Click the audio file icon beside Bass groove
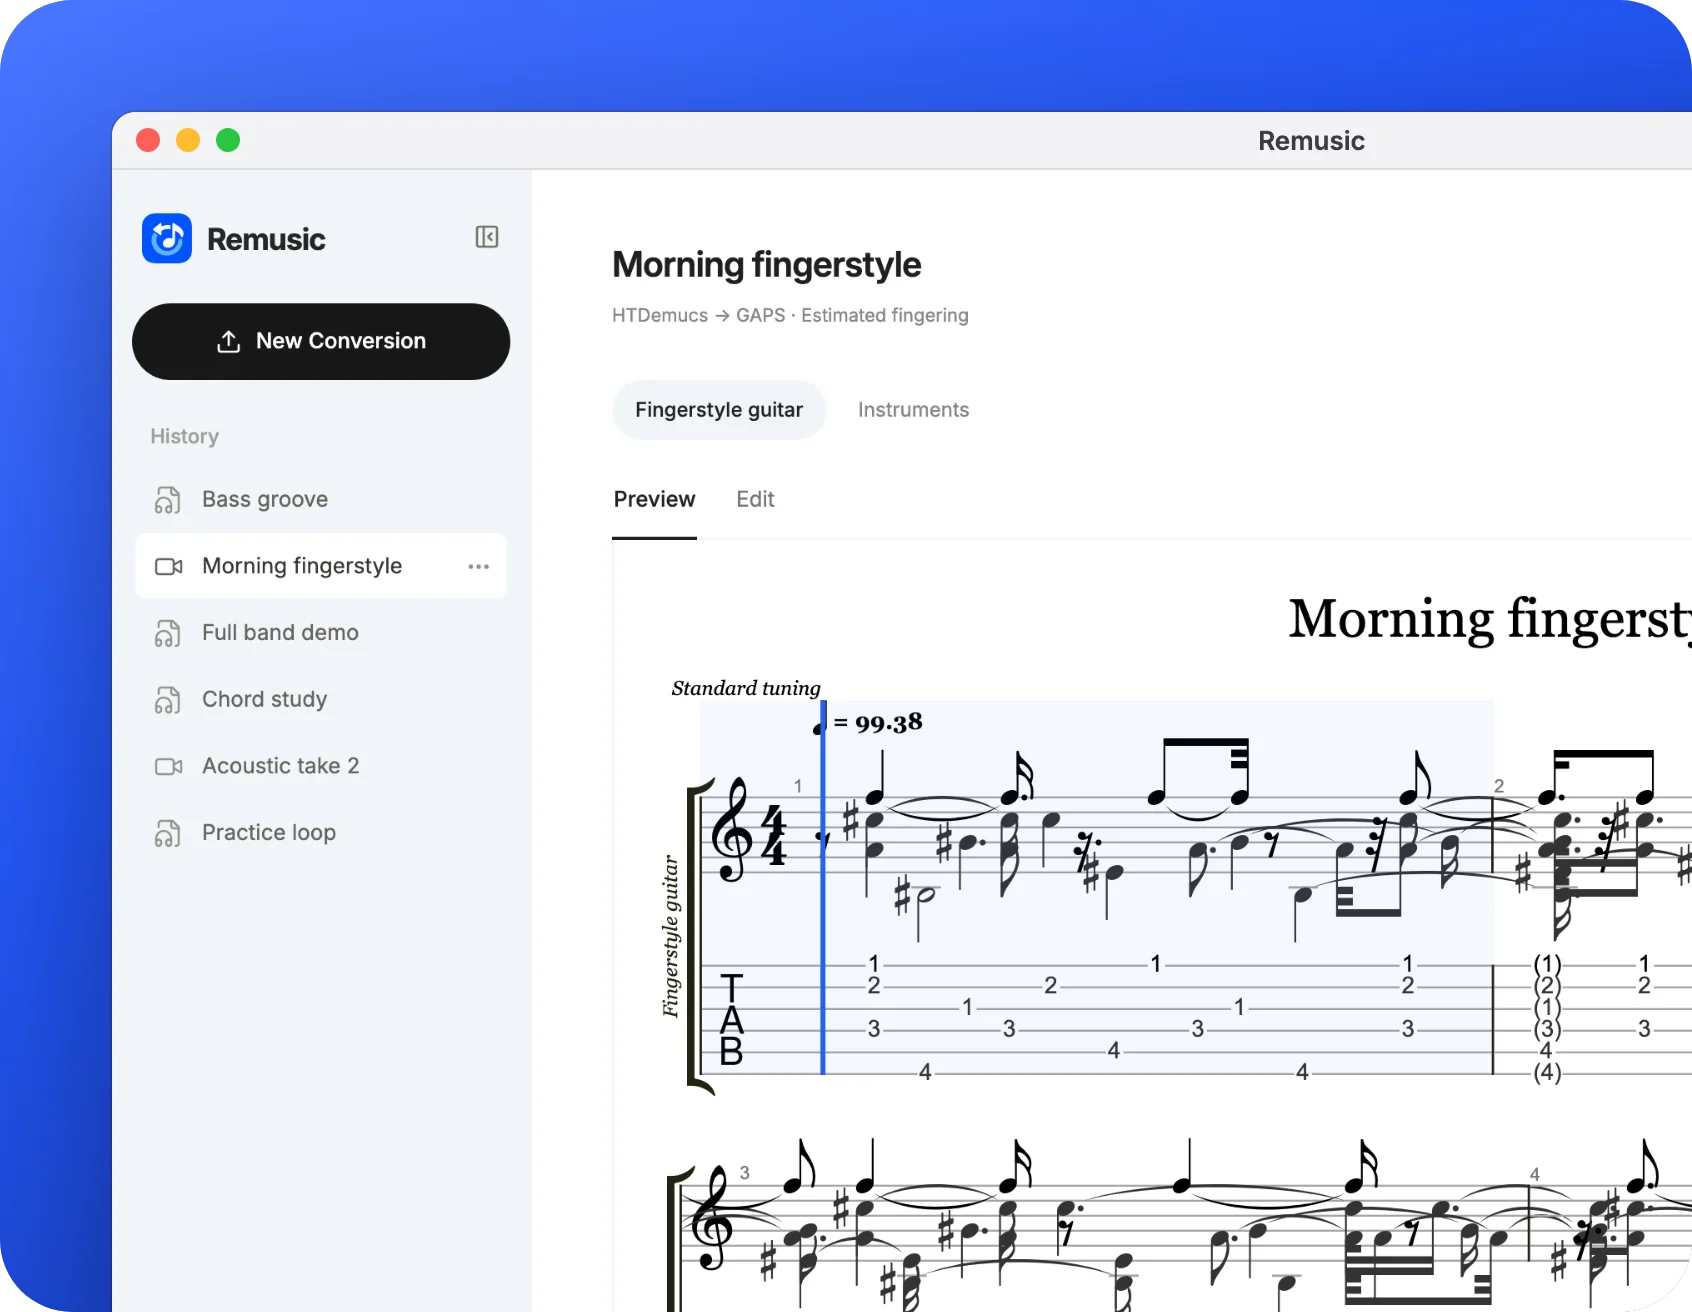This screenshot has height=1312, width=1692. 168,499
